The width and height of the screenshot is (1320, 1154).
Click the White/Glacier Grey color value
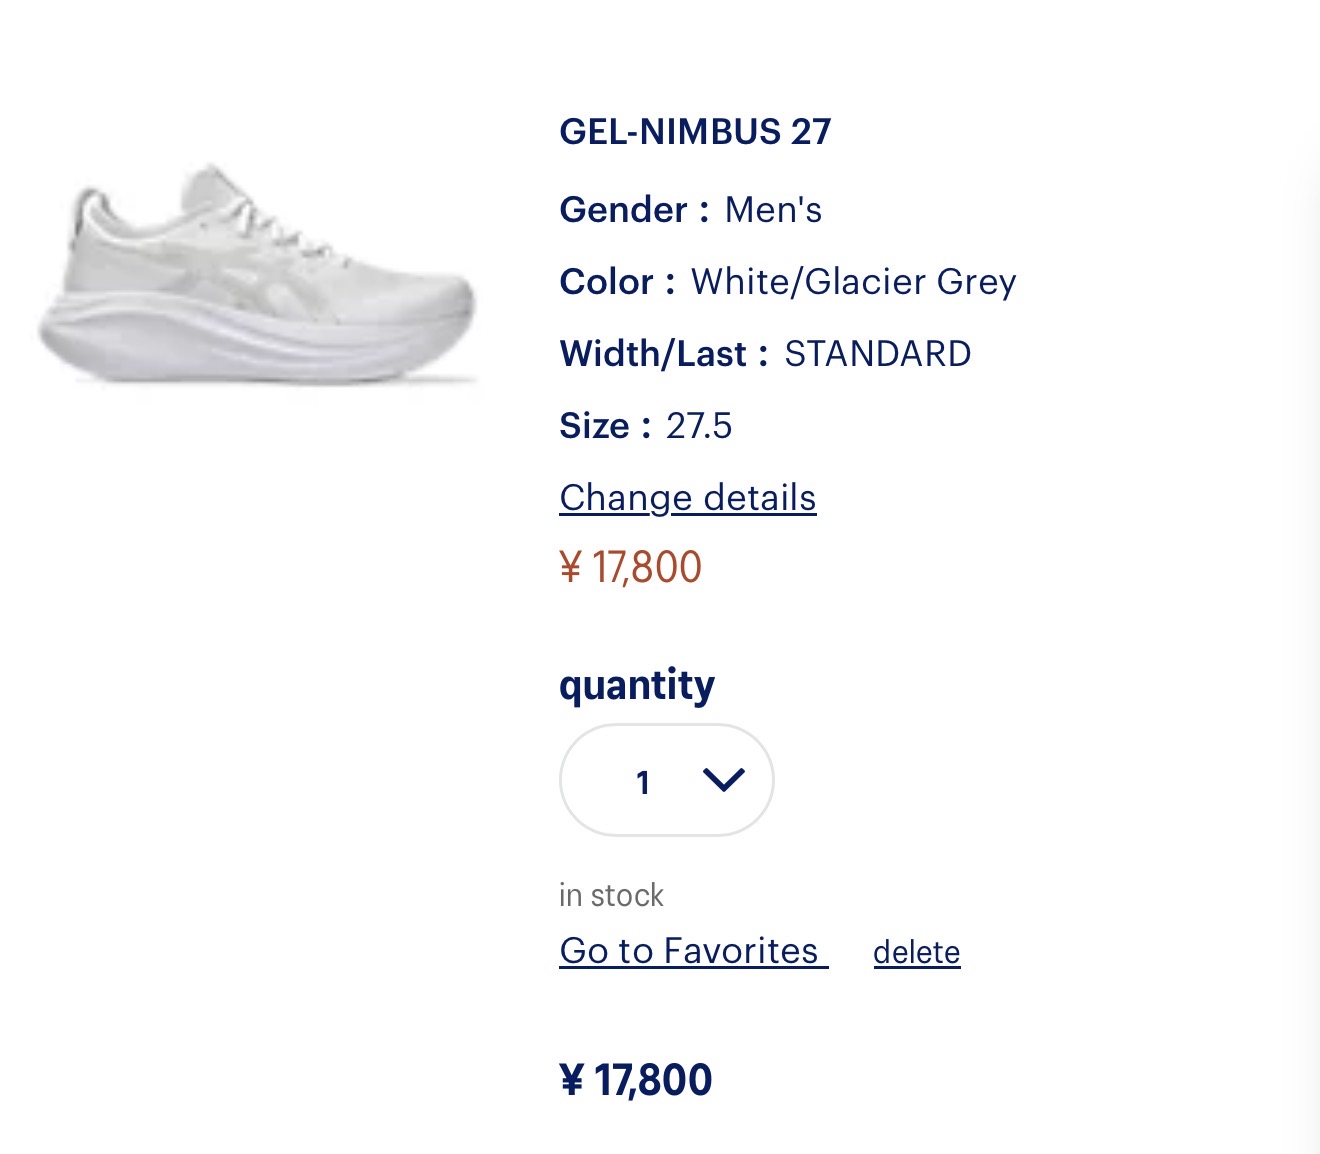pyautogui.click(x=853, y=282)
